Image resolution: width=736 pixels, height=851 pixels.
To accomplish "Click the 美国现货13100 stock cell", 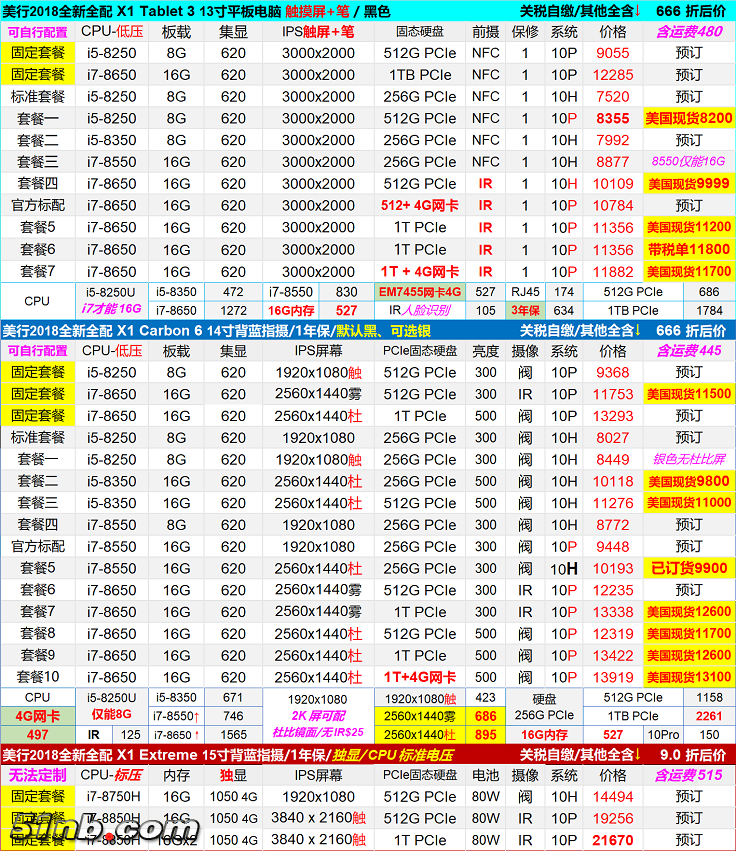I will [x=688, y=677].
